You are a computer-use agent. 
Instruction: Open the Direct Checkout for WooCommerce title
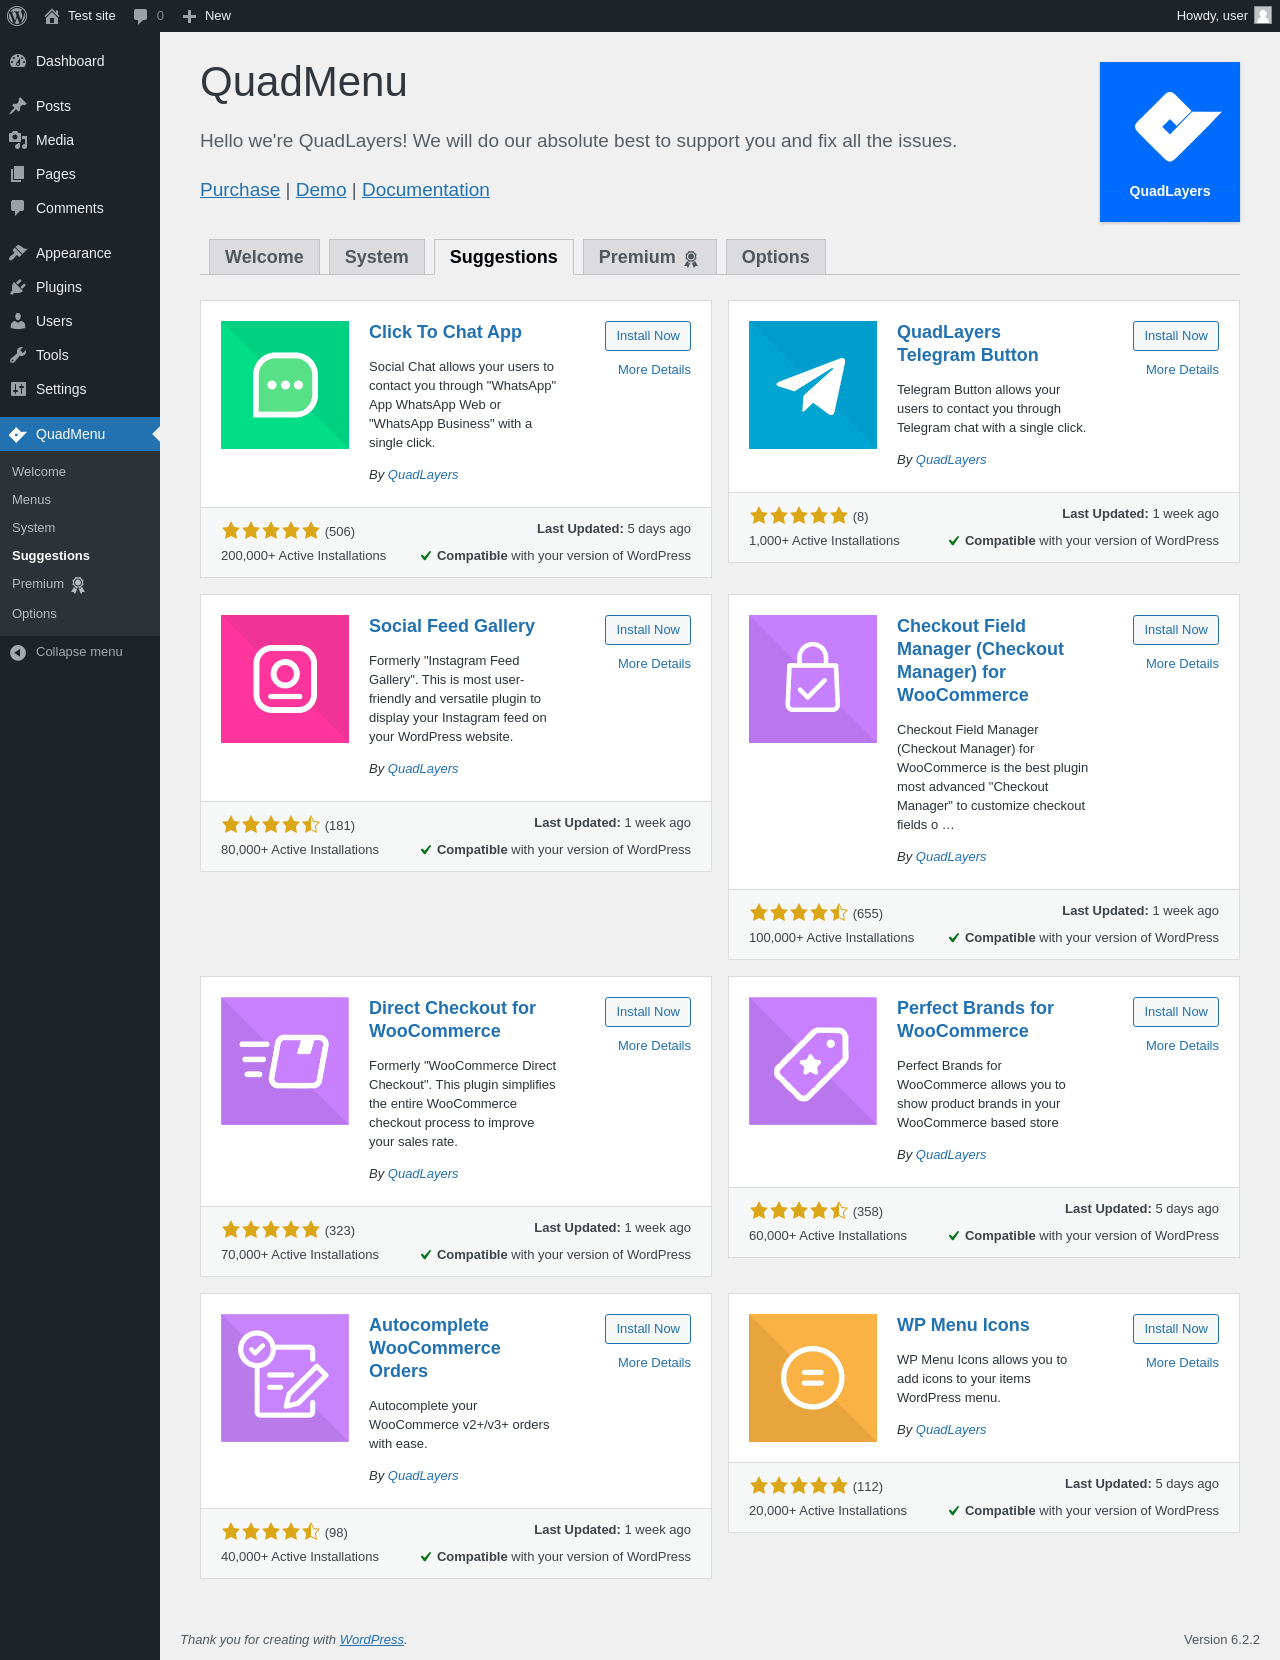[x=452, y=1019]
